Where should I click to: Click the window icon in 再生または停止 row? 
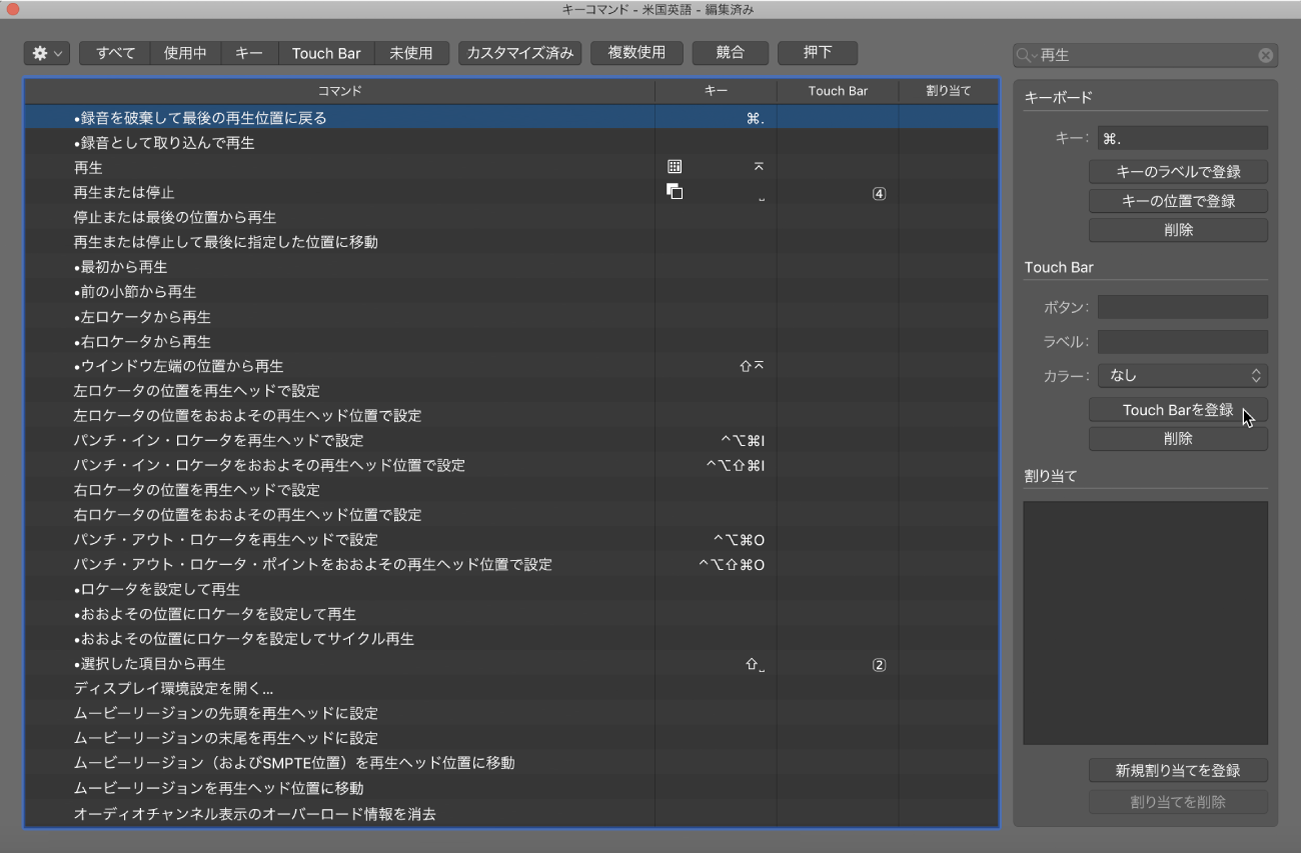674,192
